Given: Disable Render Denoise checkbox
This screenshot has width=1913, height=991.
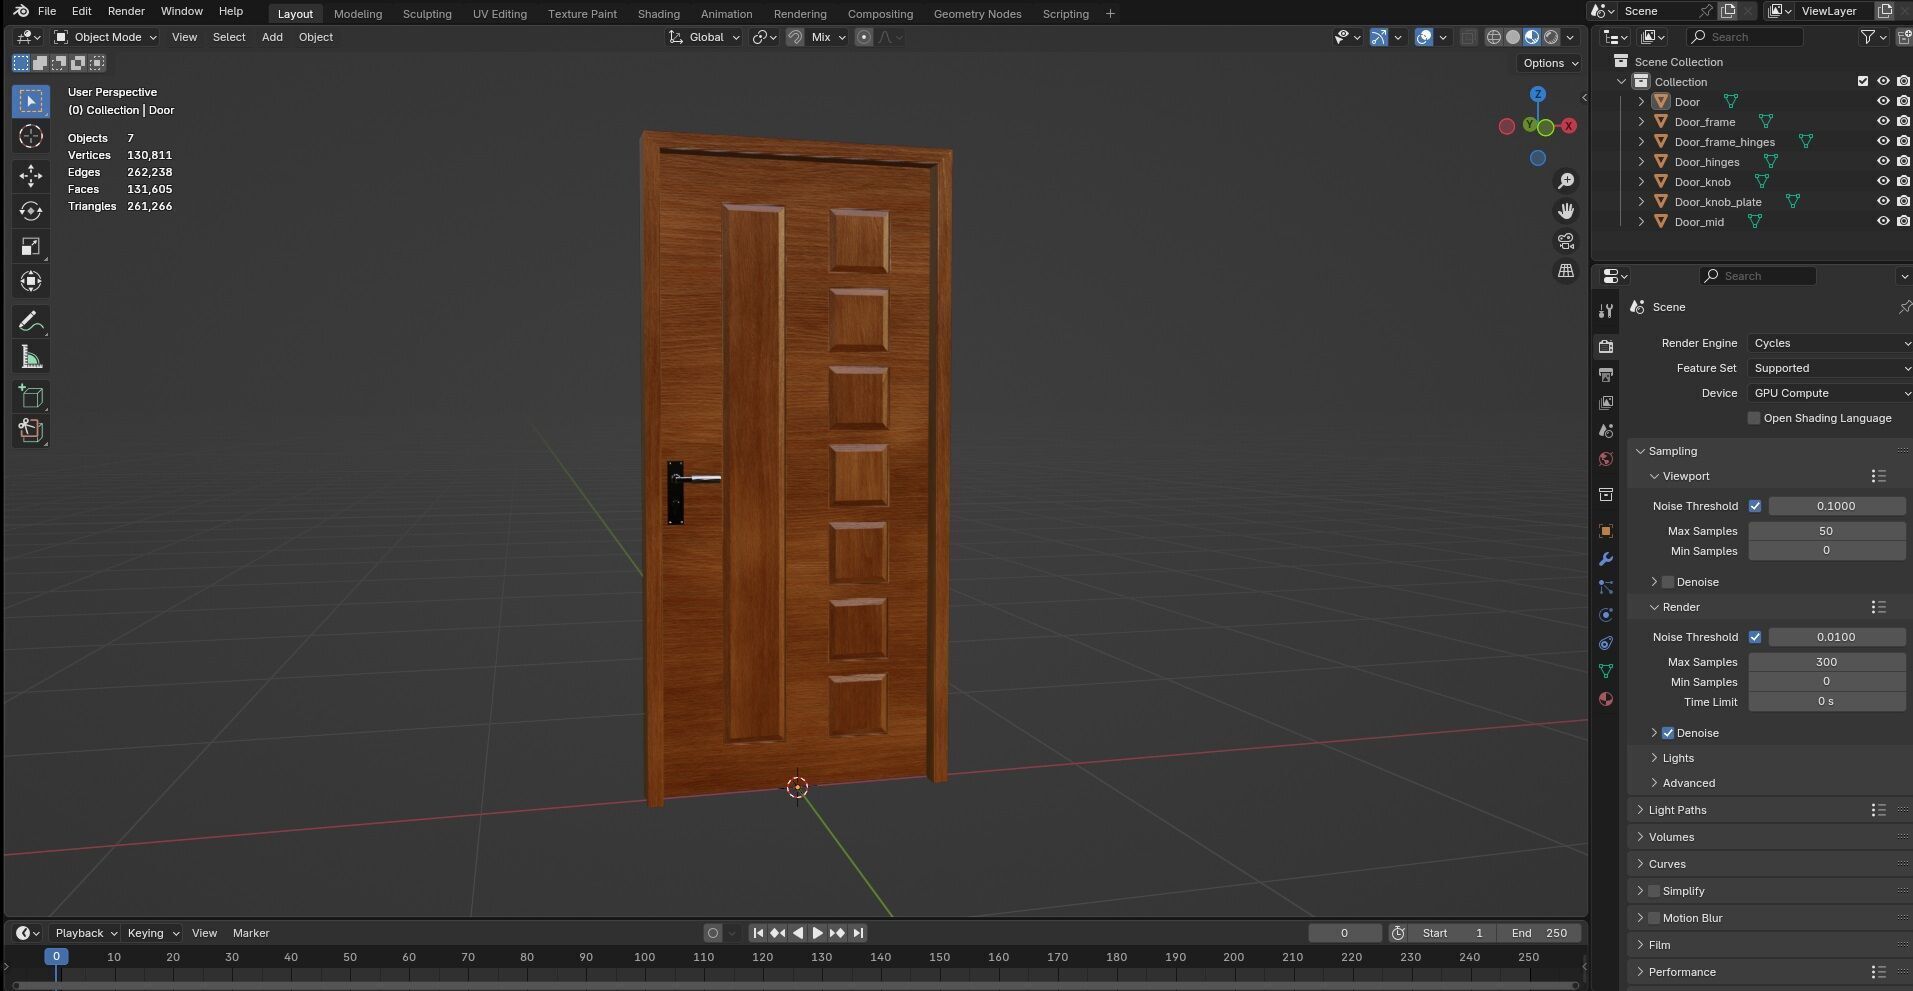Looking at the screenshot, I should click(x=1668, y=733).
